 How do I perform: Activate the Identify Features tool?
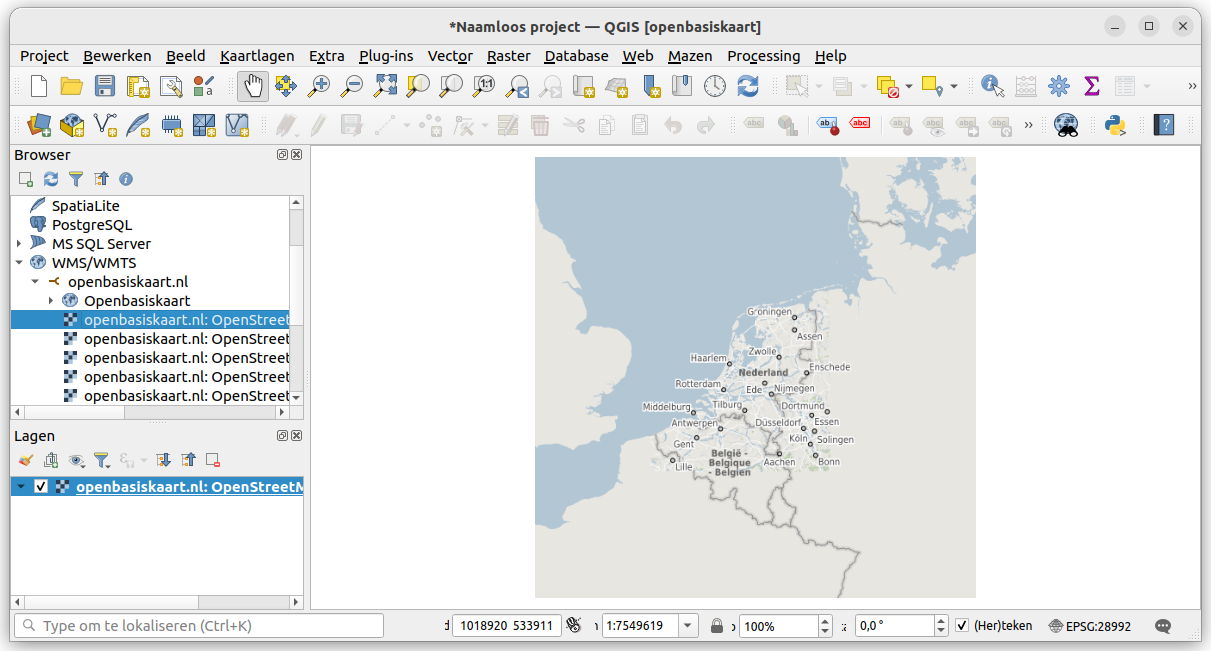993,86
